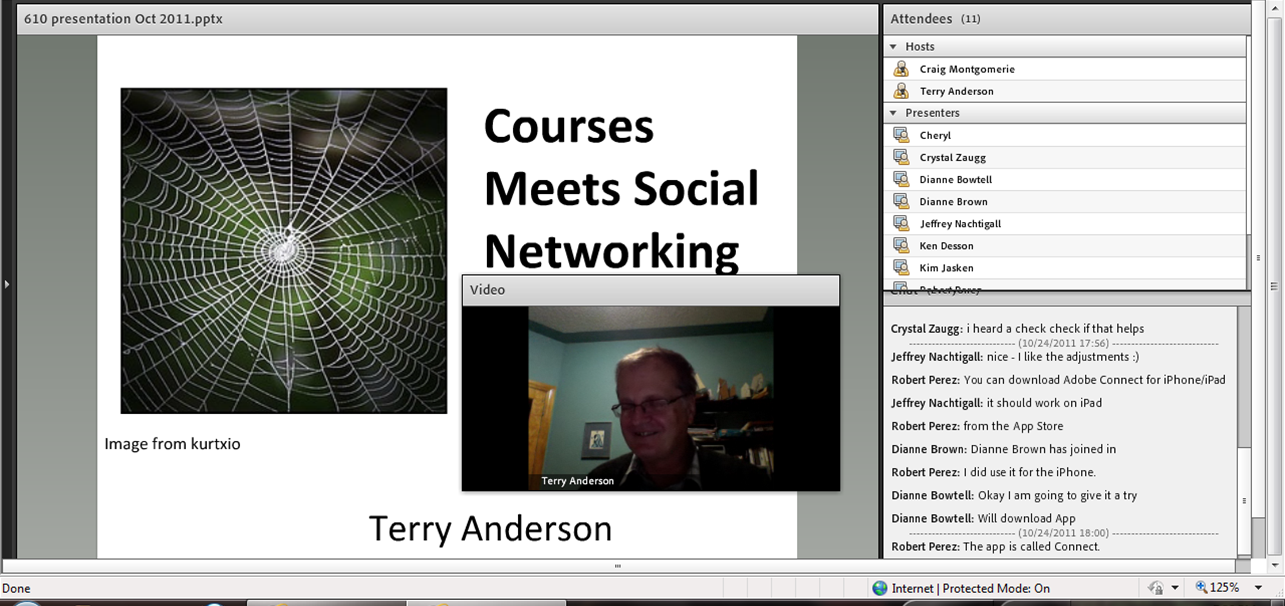Click the 'Courses Meets Social Networking' slide title
The width and height of the screenshot is (1285, 606).
(621, 188)
